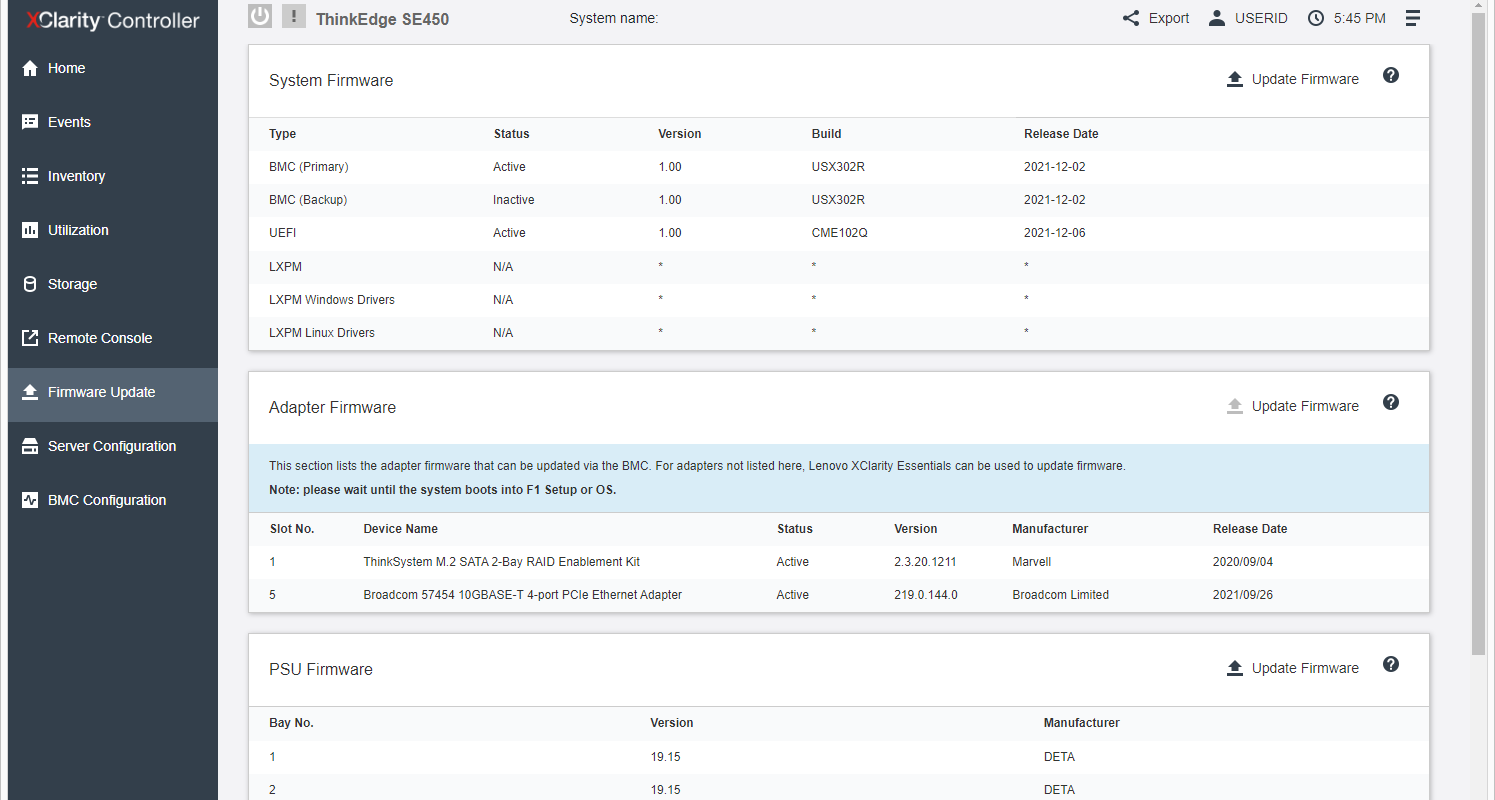1495x800 pixels.
Task: Click the Firmware Update upload icon in sidebar
Action: (x=30, y=392)
